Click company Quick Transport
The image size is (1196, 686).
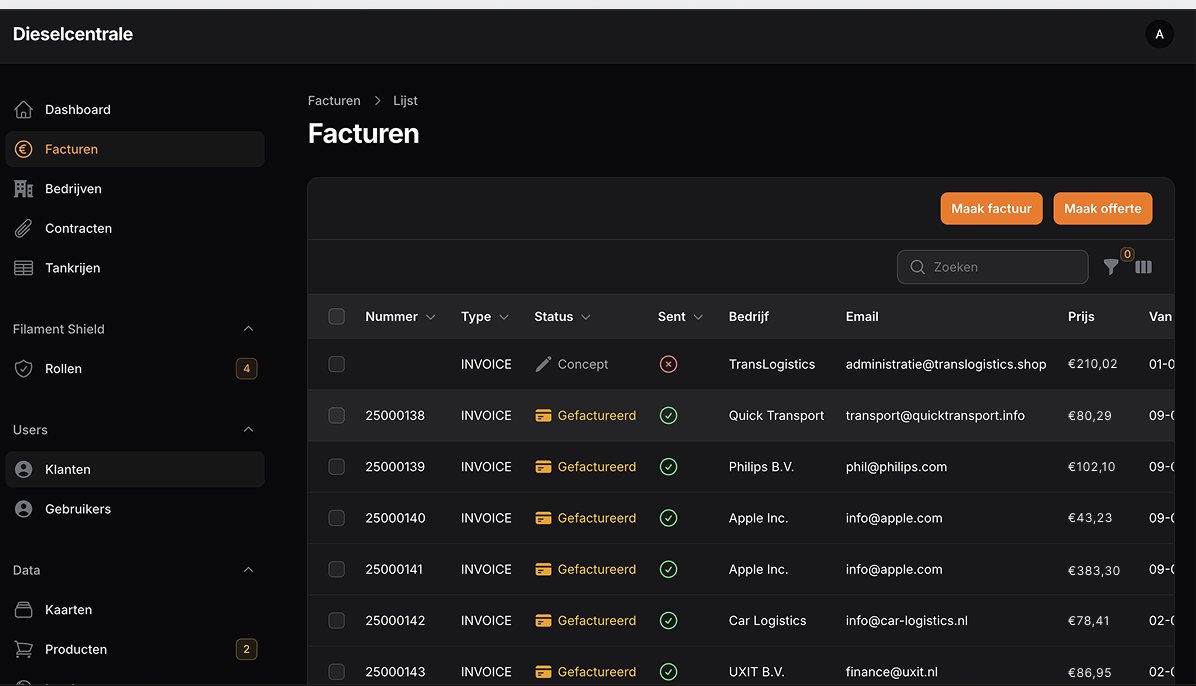(x=776, y=415)
